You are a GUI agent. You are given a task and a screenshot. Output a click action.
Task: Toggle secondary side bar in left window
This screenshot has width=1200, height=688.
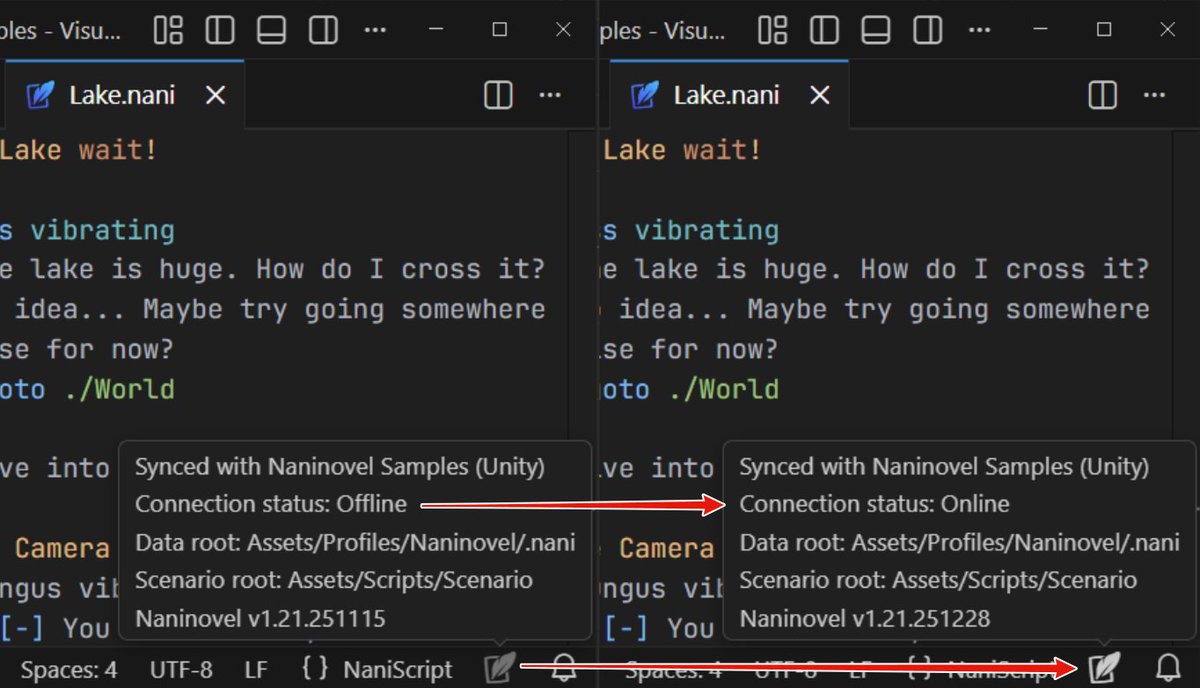pyautogui.click(x=323, y=30)
